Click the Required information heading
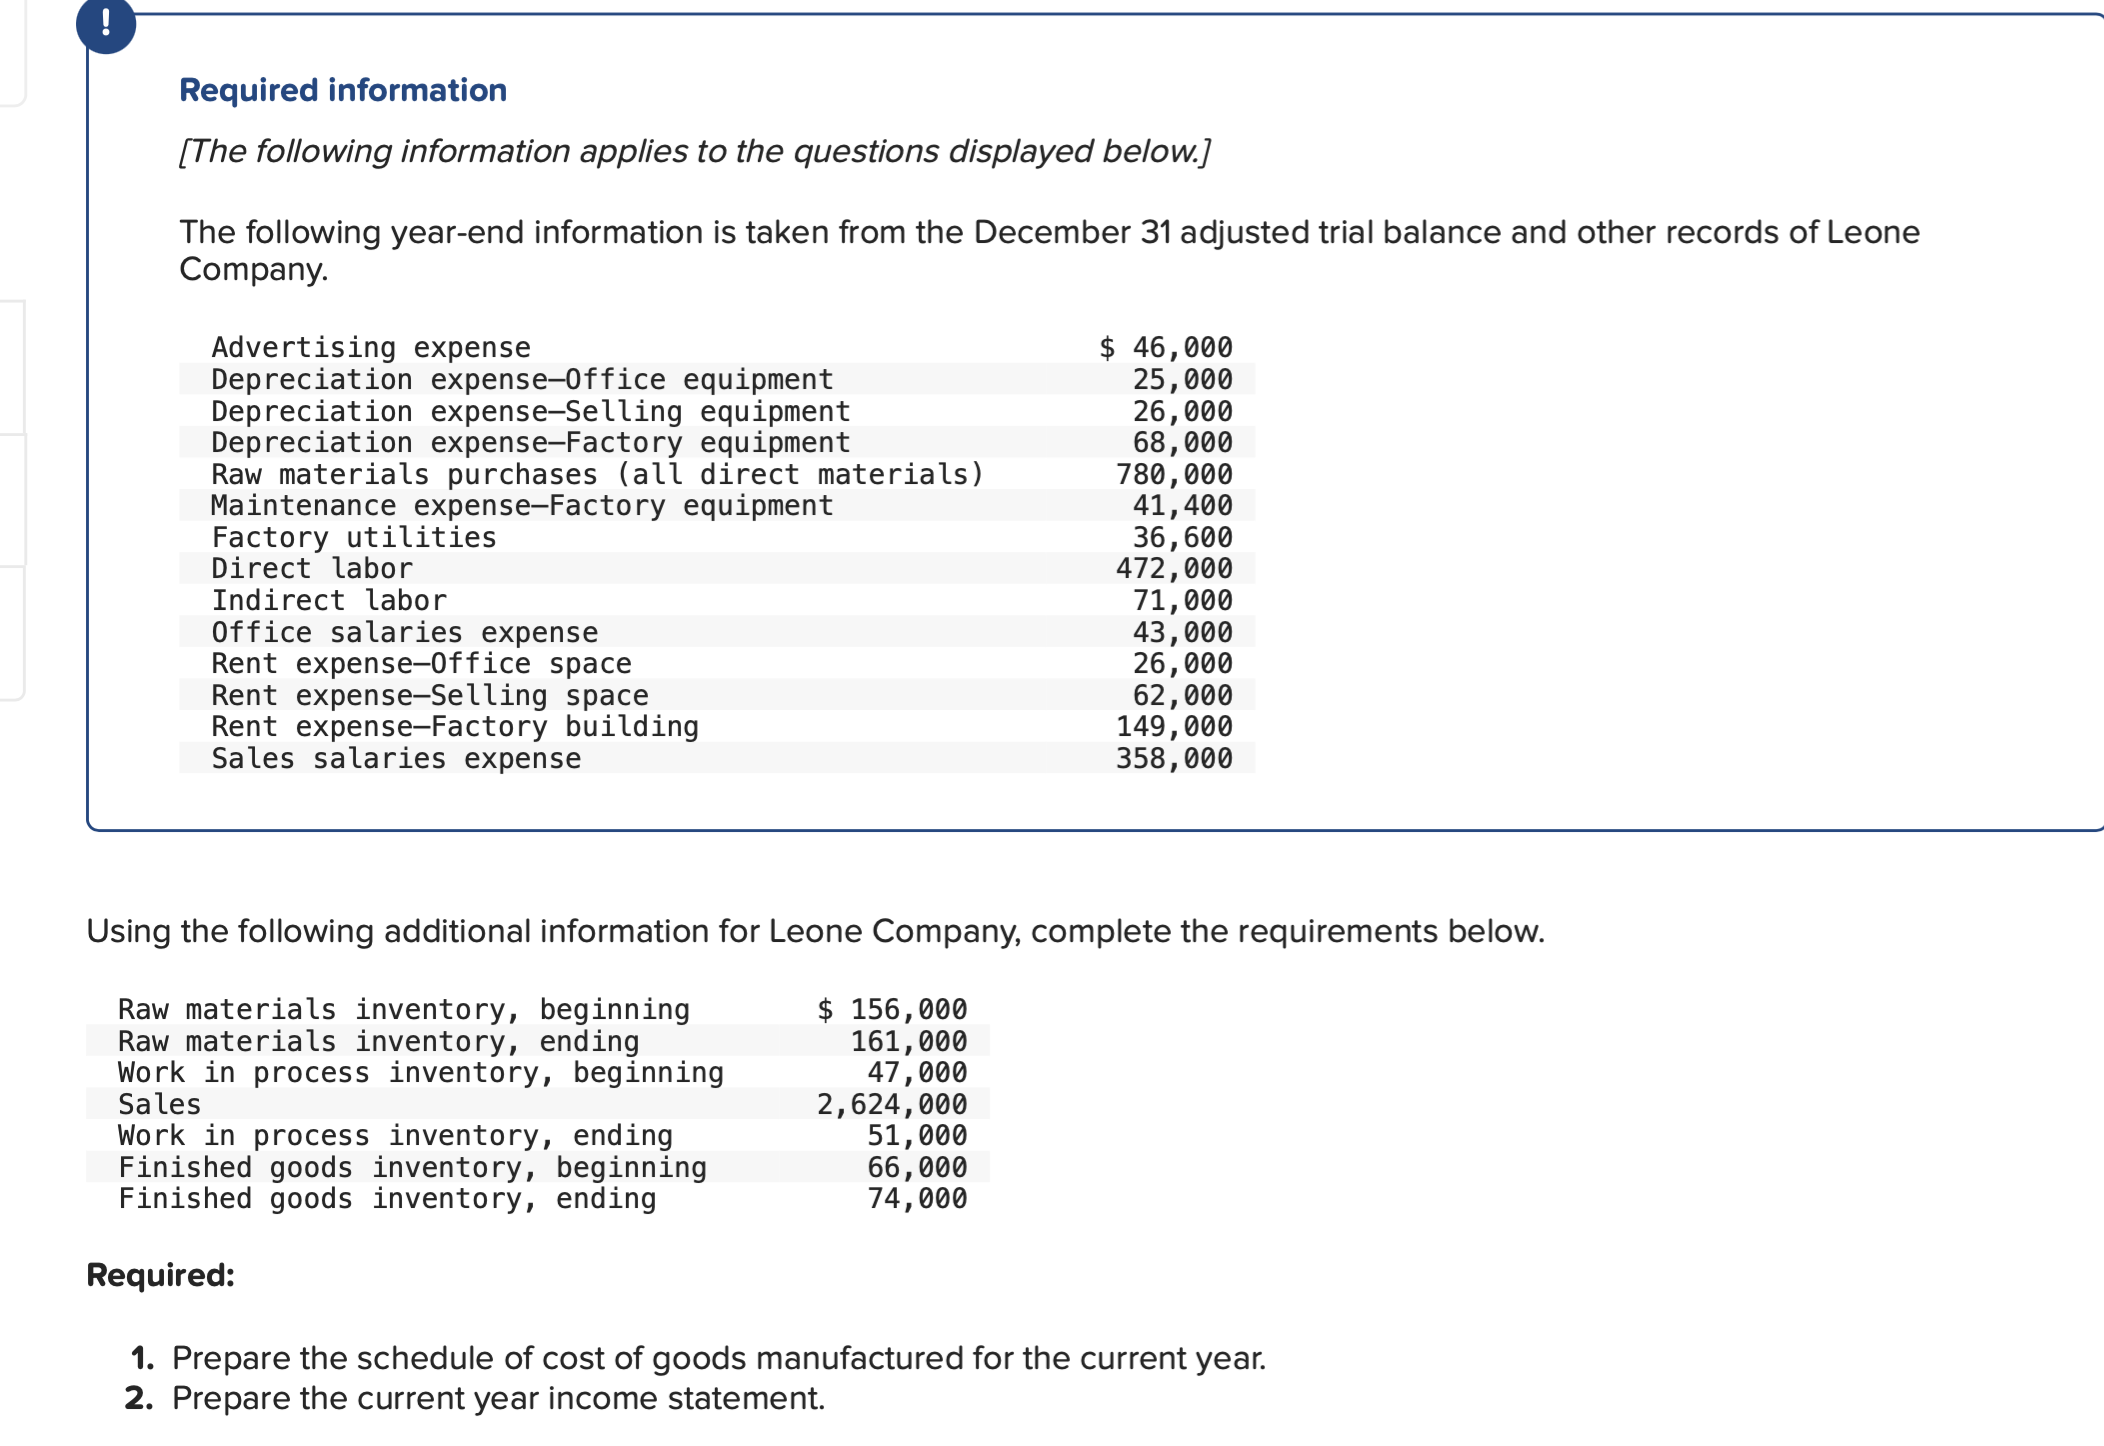Viewport: 2104px width, 1446px height. pos(342,90)
